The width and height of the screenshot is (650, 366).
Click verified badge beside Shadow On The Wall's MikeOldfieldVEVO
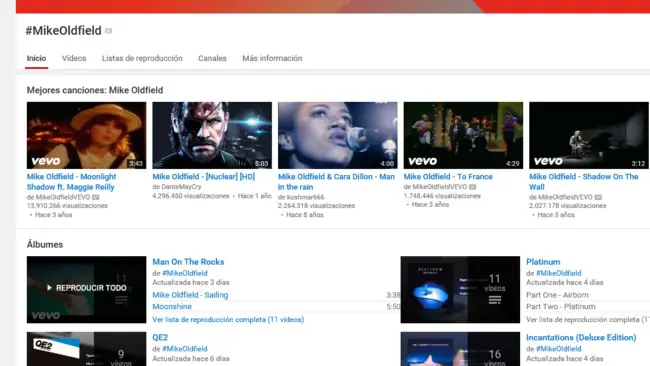[598, 198]
